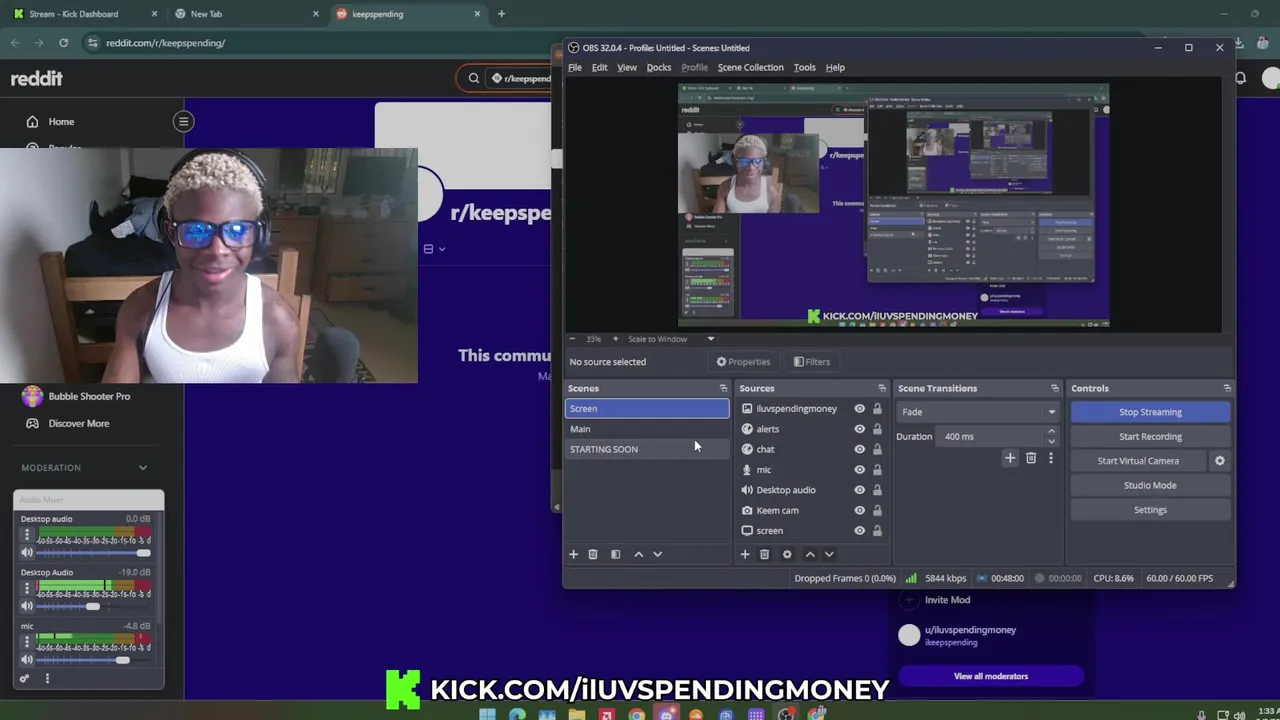Move source up in Sources toolbar
1280x720 pixels.
click(x=810, y=554)
